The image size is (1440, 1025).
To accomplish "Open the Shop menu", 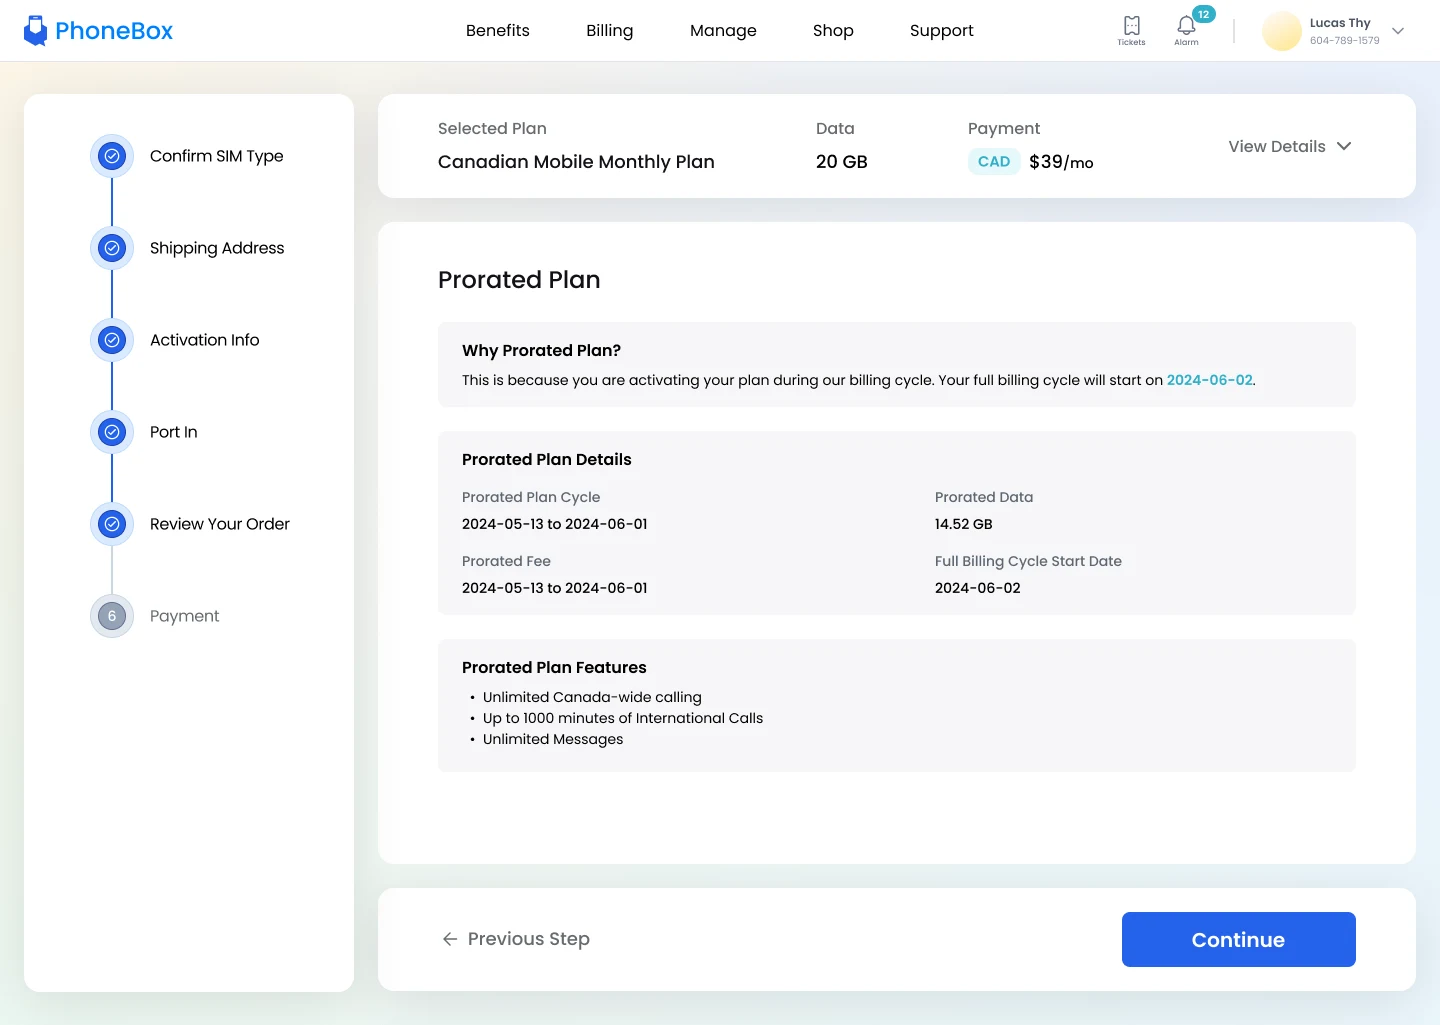I will click(833, 31).
